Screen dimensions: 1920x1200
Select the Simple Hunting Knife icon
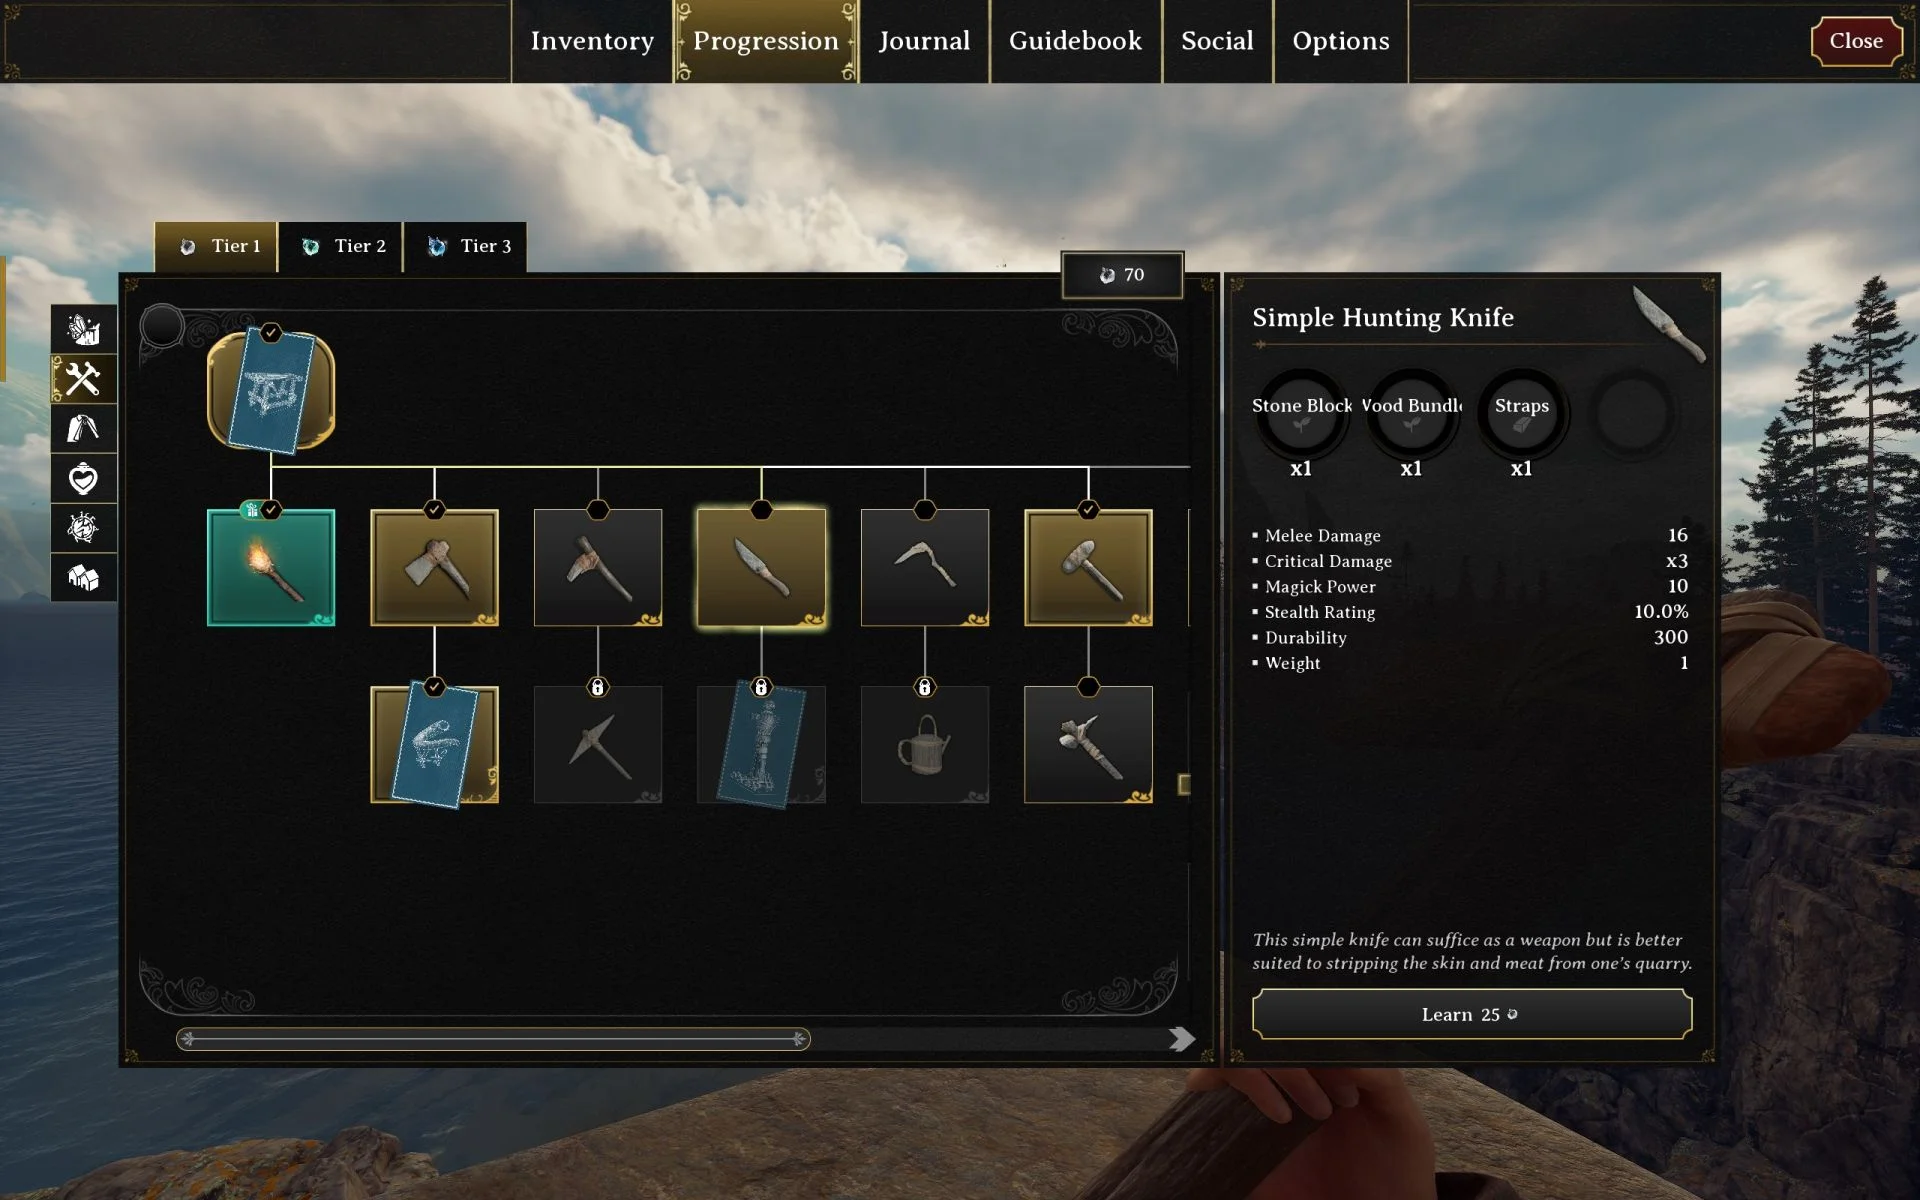760,565
